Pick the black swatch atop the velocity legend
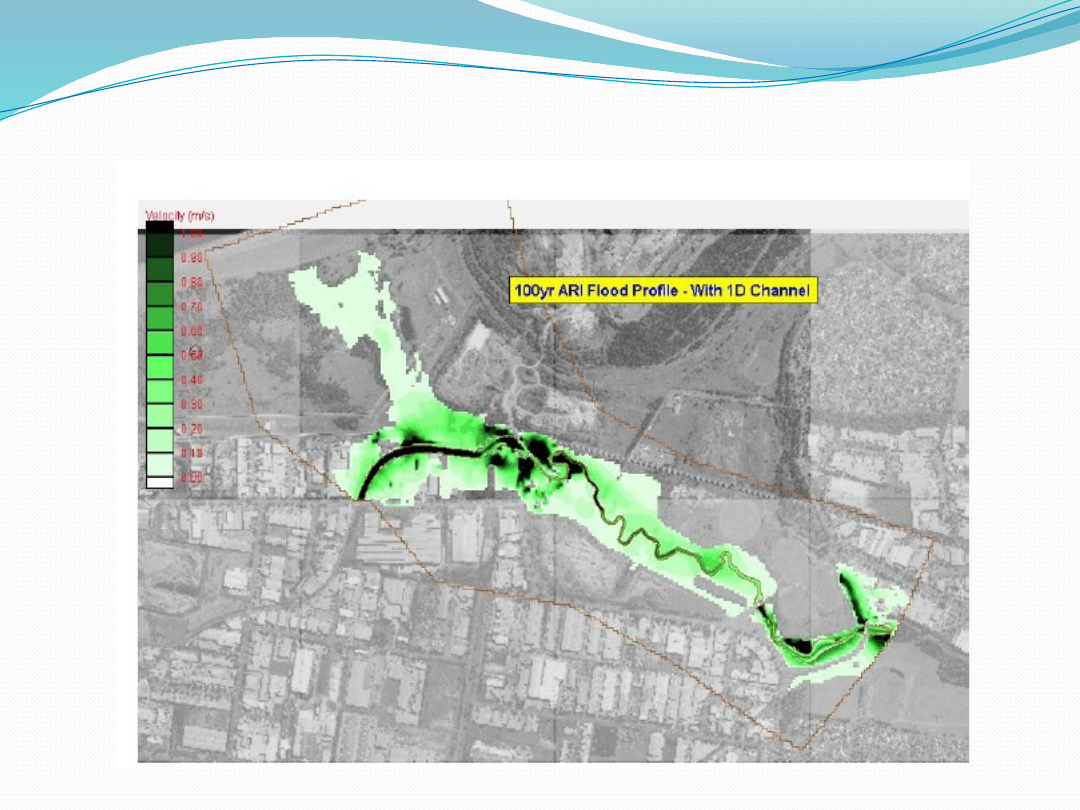The image size is (1080, 810). 159,227
